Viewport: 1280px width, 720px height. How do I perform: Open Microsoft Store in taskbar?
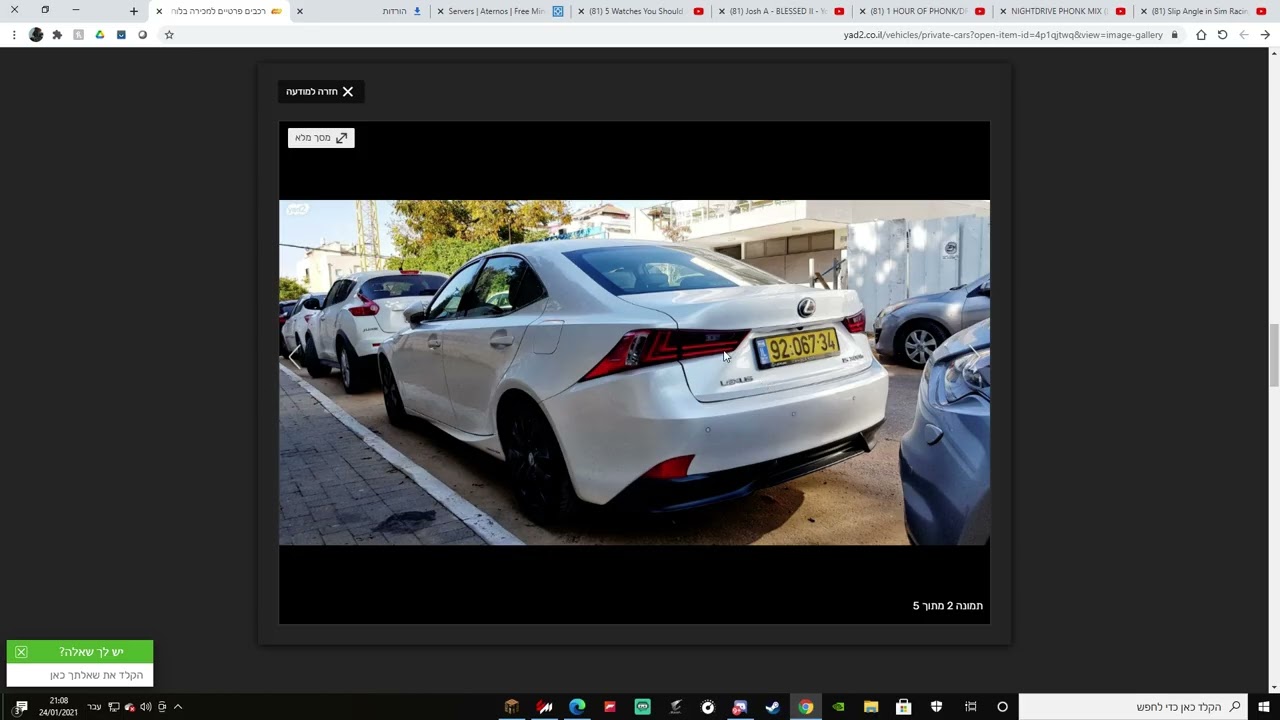pos(903,707)
